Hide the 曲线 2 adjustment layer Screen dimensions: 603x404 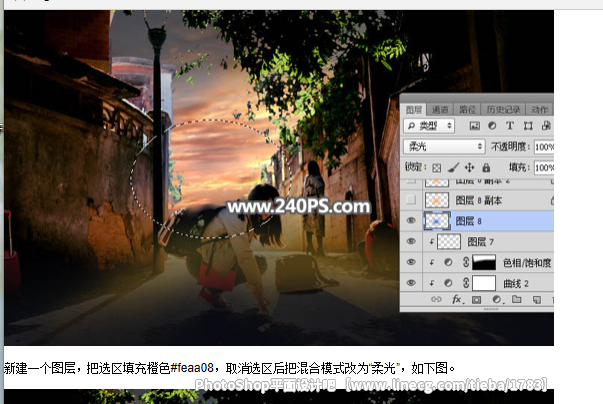pyautogui.click(x=411, y=283)
